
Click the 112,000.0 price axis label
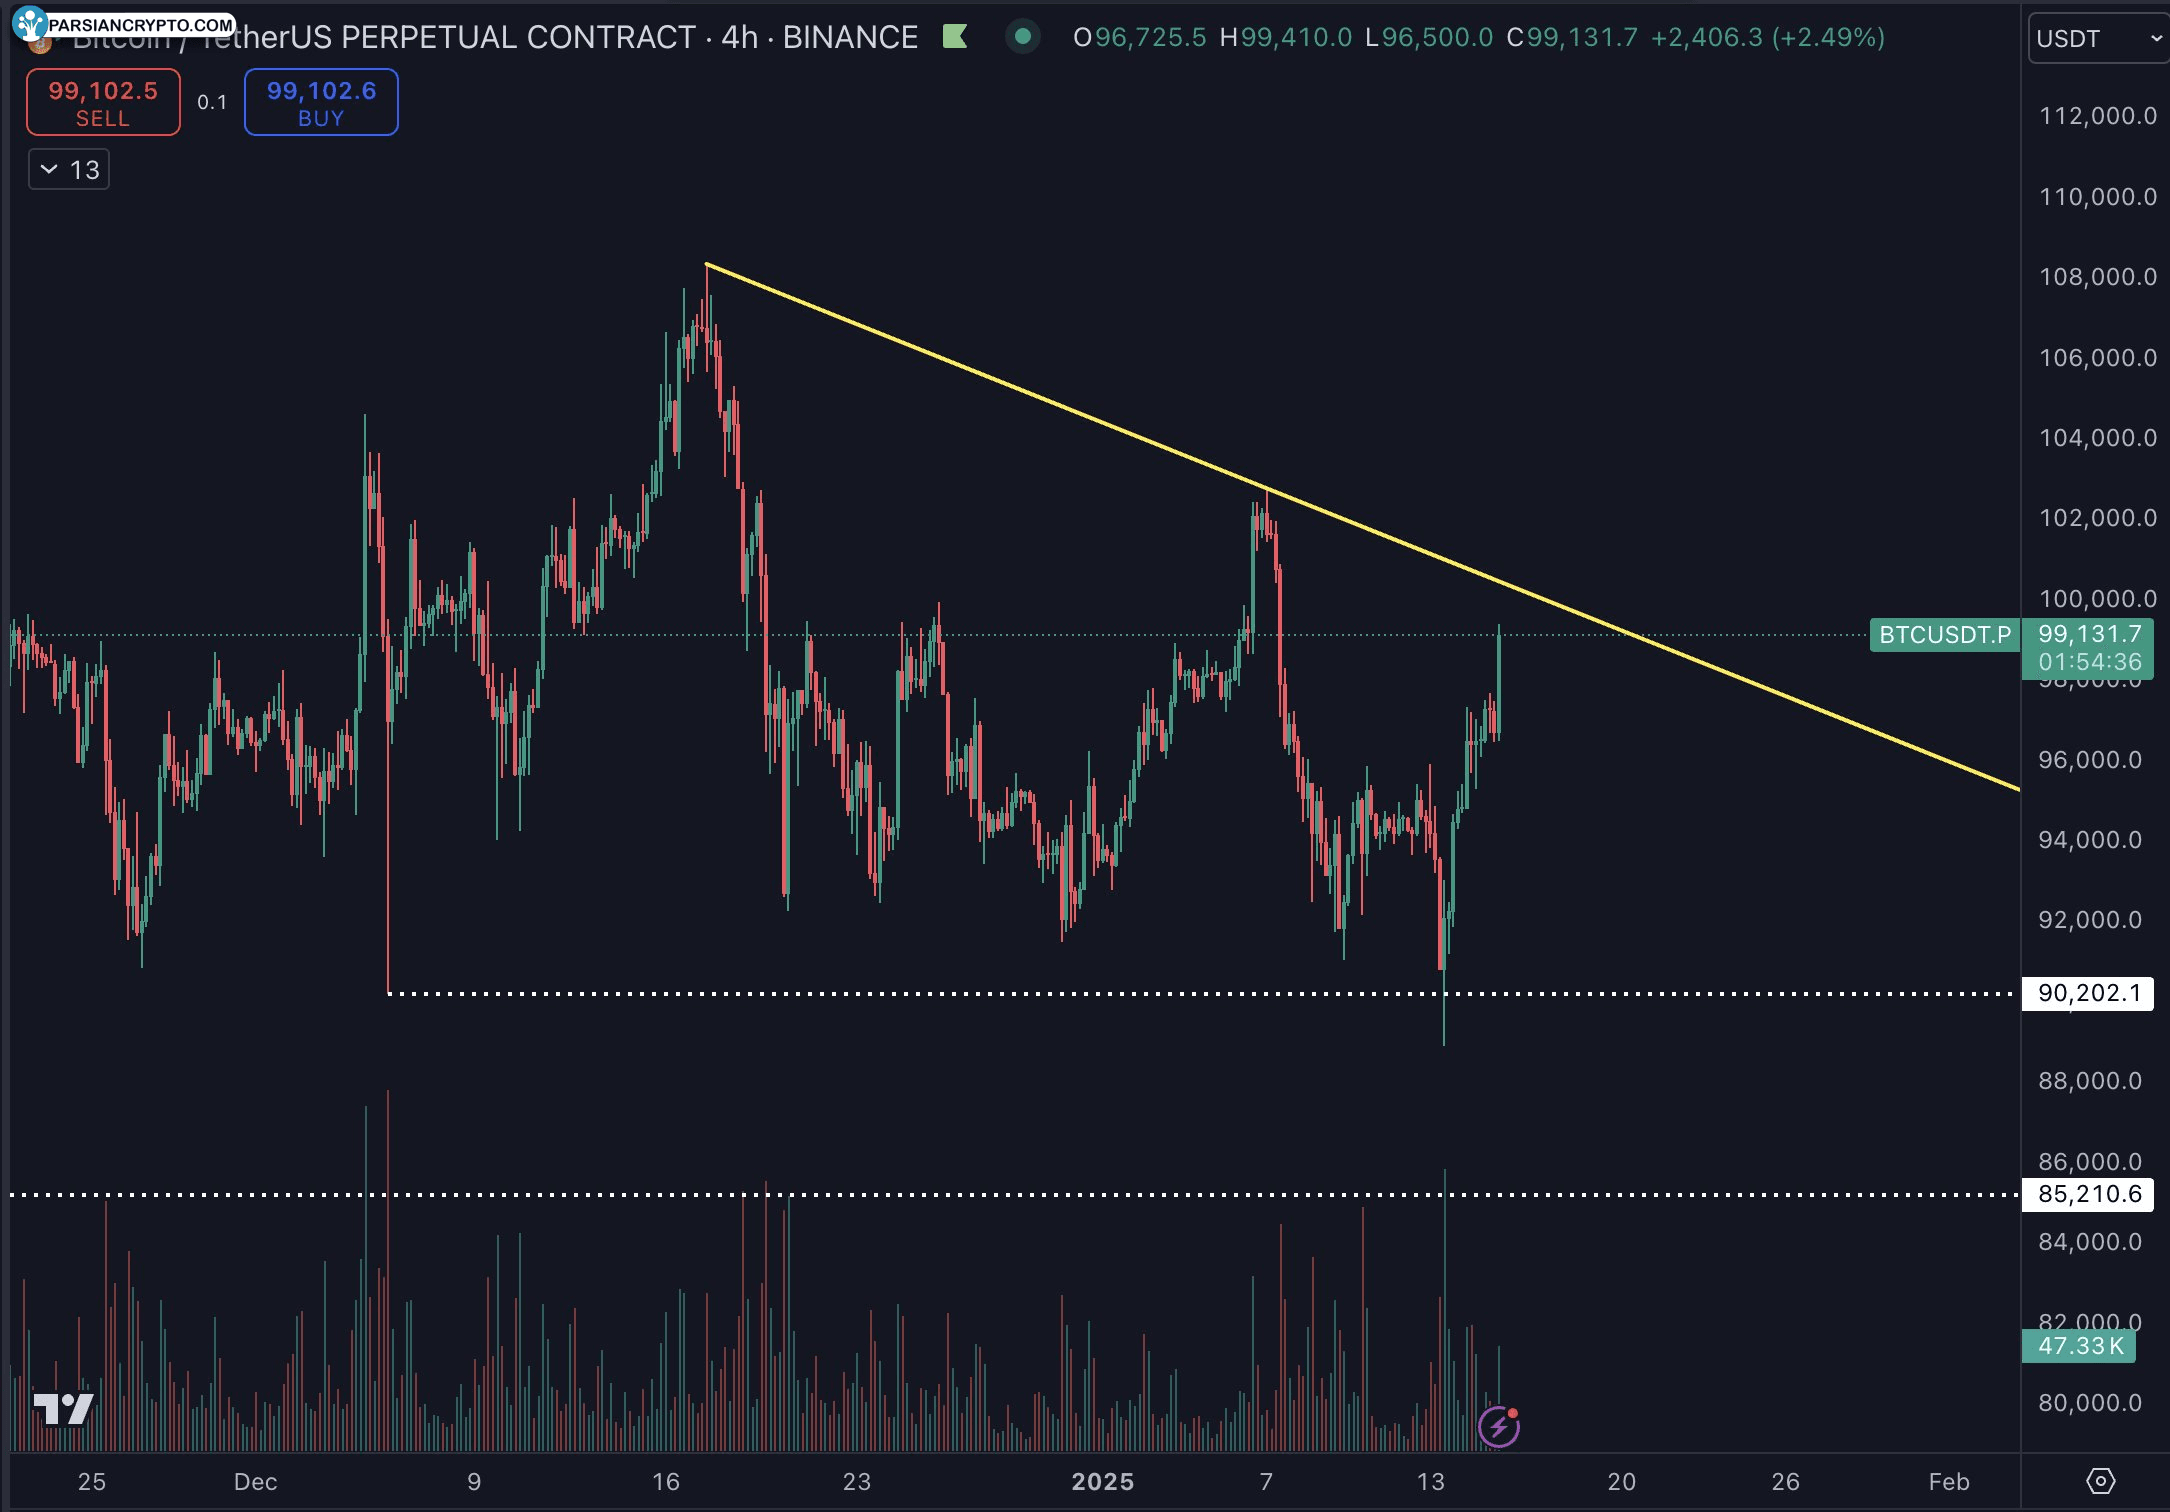2097,116
